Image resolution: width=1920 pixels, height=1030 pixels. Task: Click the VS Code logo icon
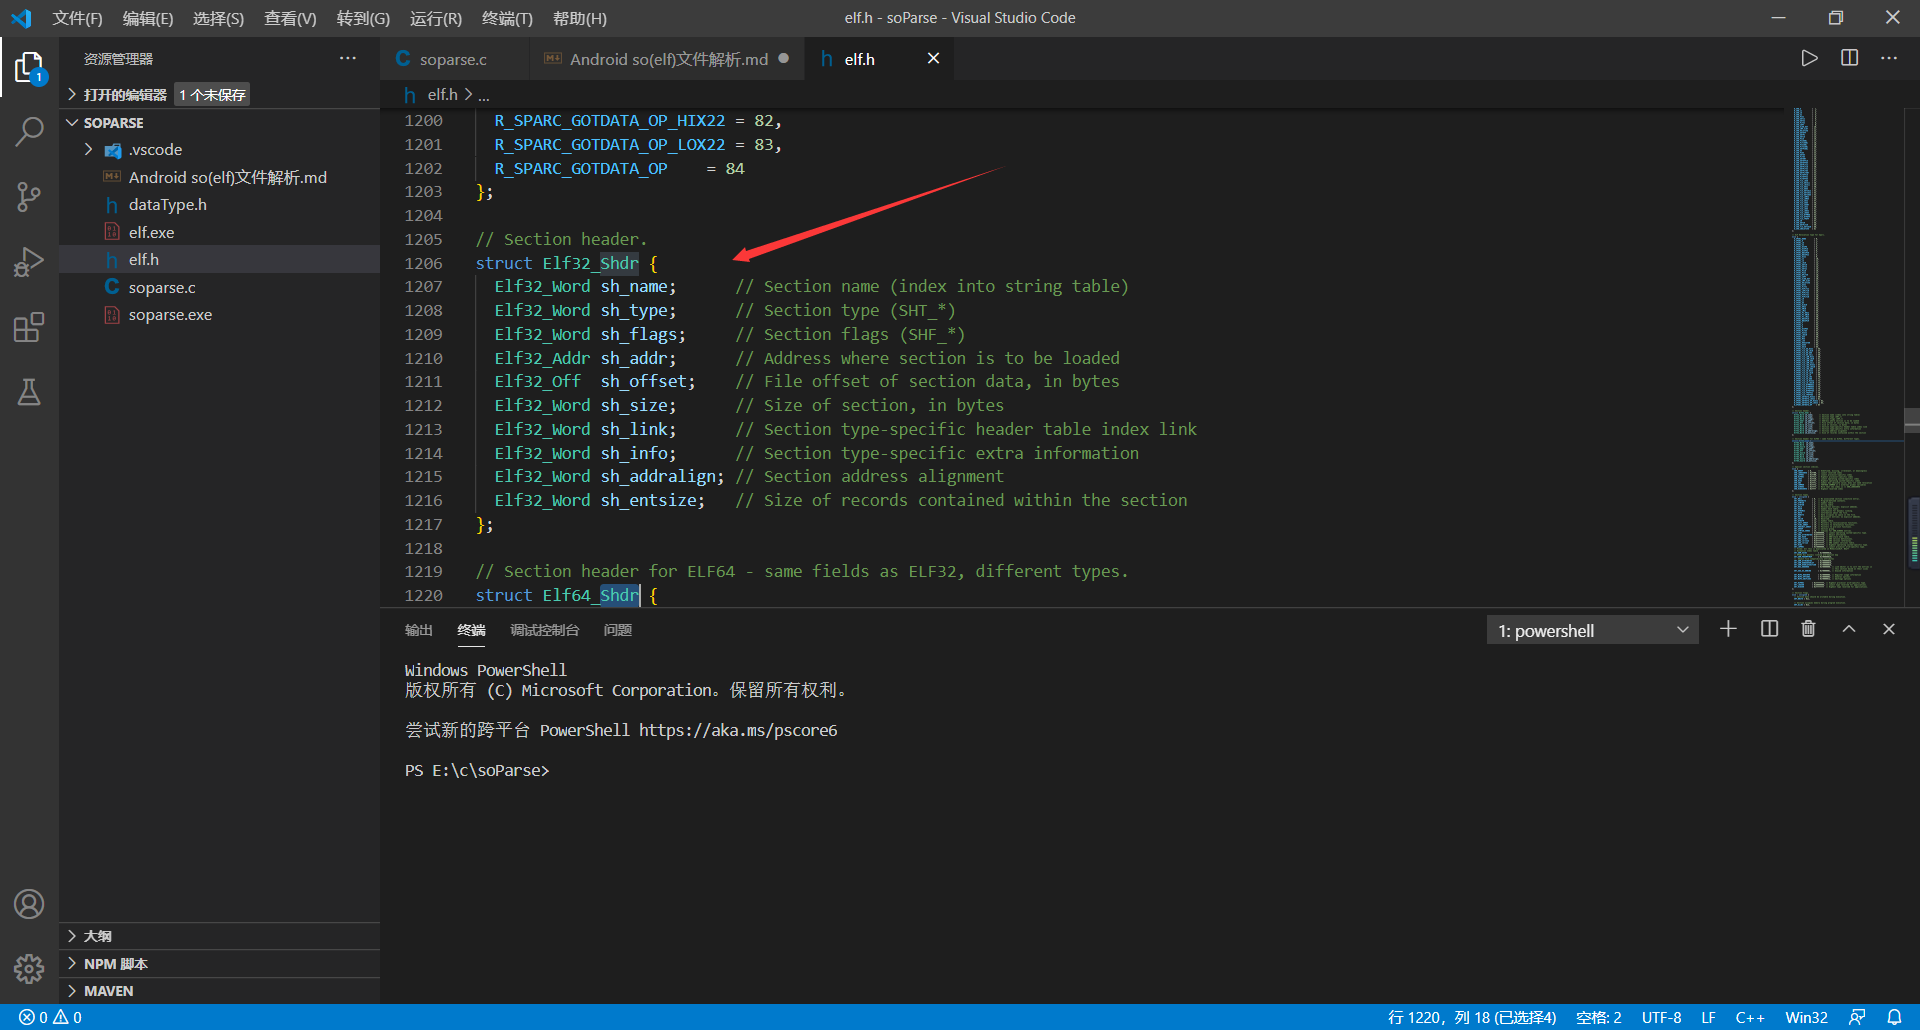point(21,18)
